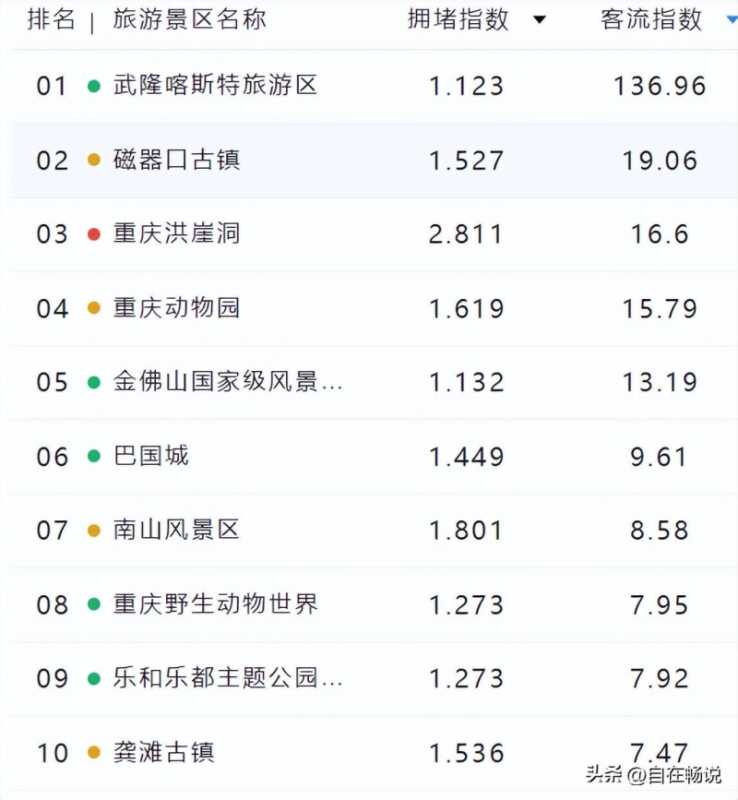The width and height of the screenshot is (738, 800).
Task: Sort by 客流指数 using its blue arrow
Action: pyautogui.click(x=730, y=20)
